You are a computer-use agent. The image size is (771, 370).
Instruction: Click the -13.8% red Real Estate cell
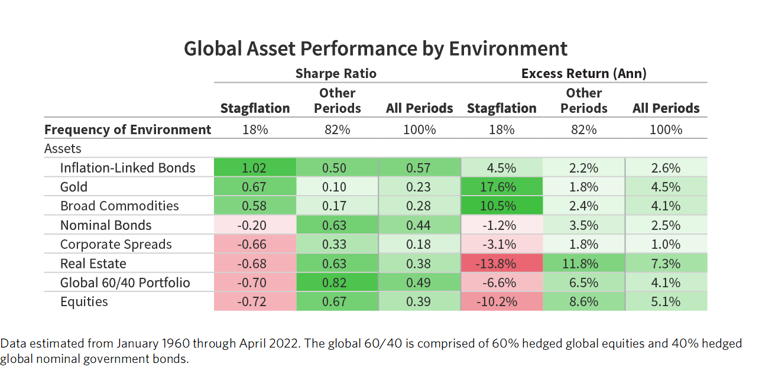click(502, 264)
